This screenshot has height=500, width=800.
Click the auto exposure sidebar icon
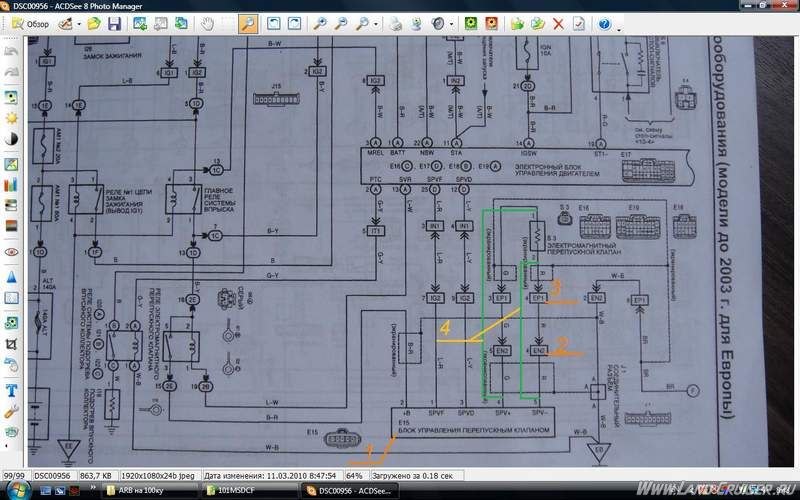11,97
